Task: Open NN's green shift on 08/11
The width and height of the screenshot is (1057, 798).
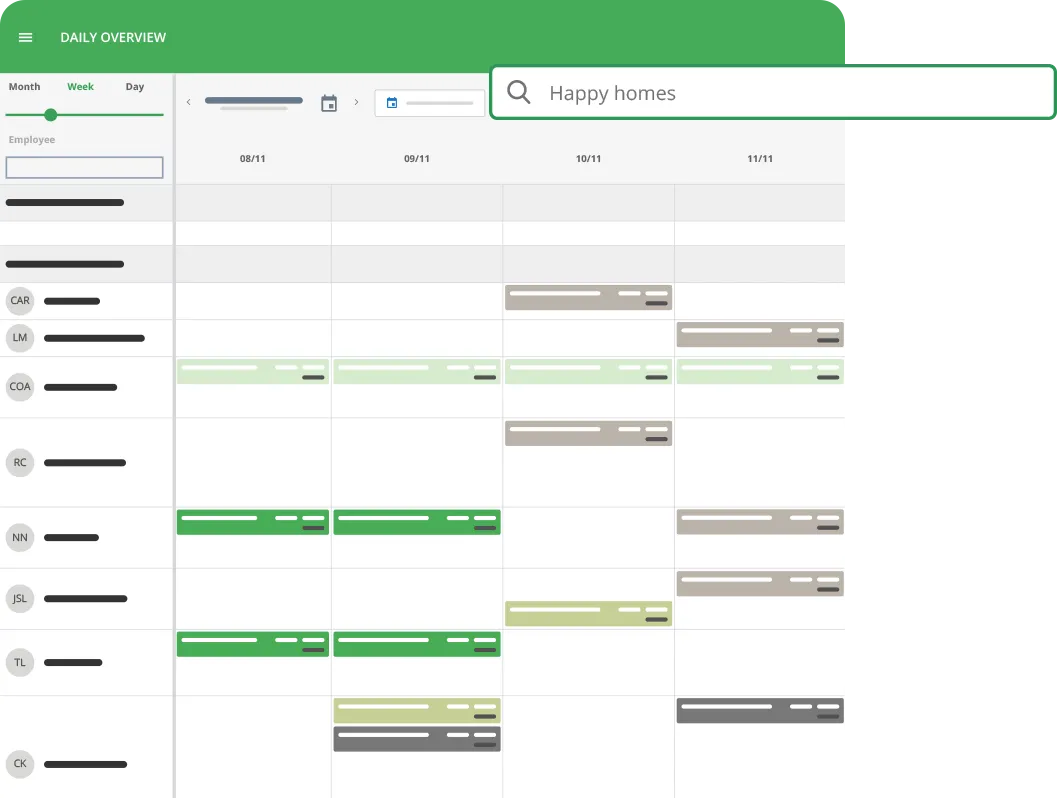Action: [x=252, y=521]
